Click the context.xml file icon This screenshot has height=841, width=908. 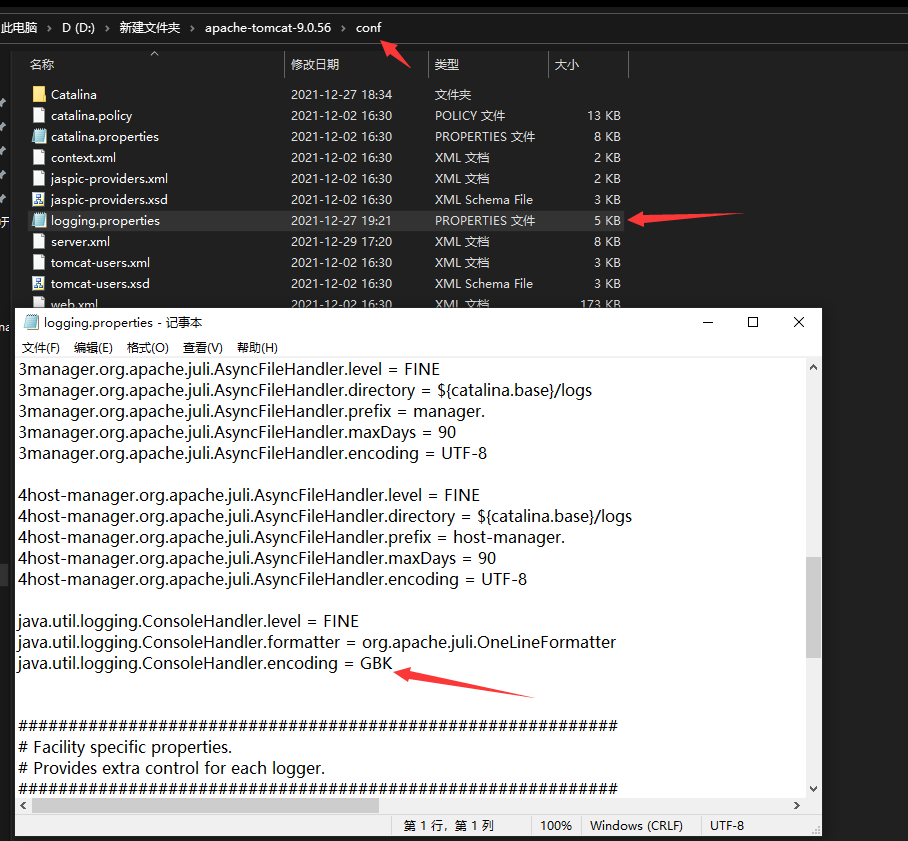37,157
